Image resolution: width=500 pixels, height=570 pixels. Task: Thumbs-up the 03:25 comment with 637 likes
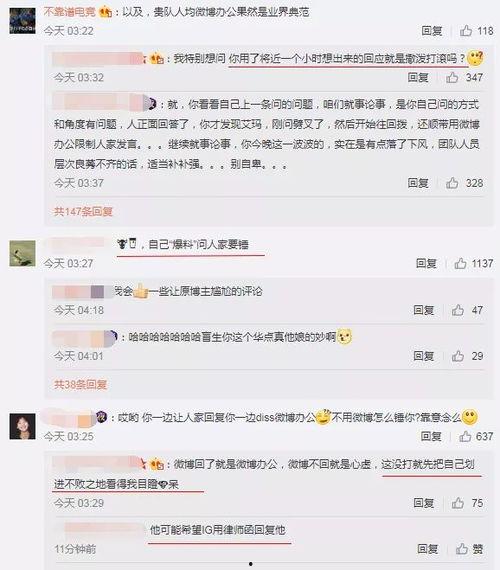pos(465,436)
